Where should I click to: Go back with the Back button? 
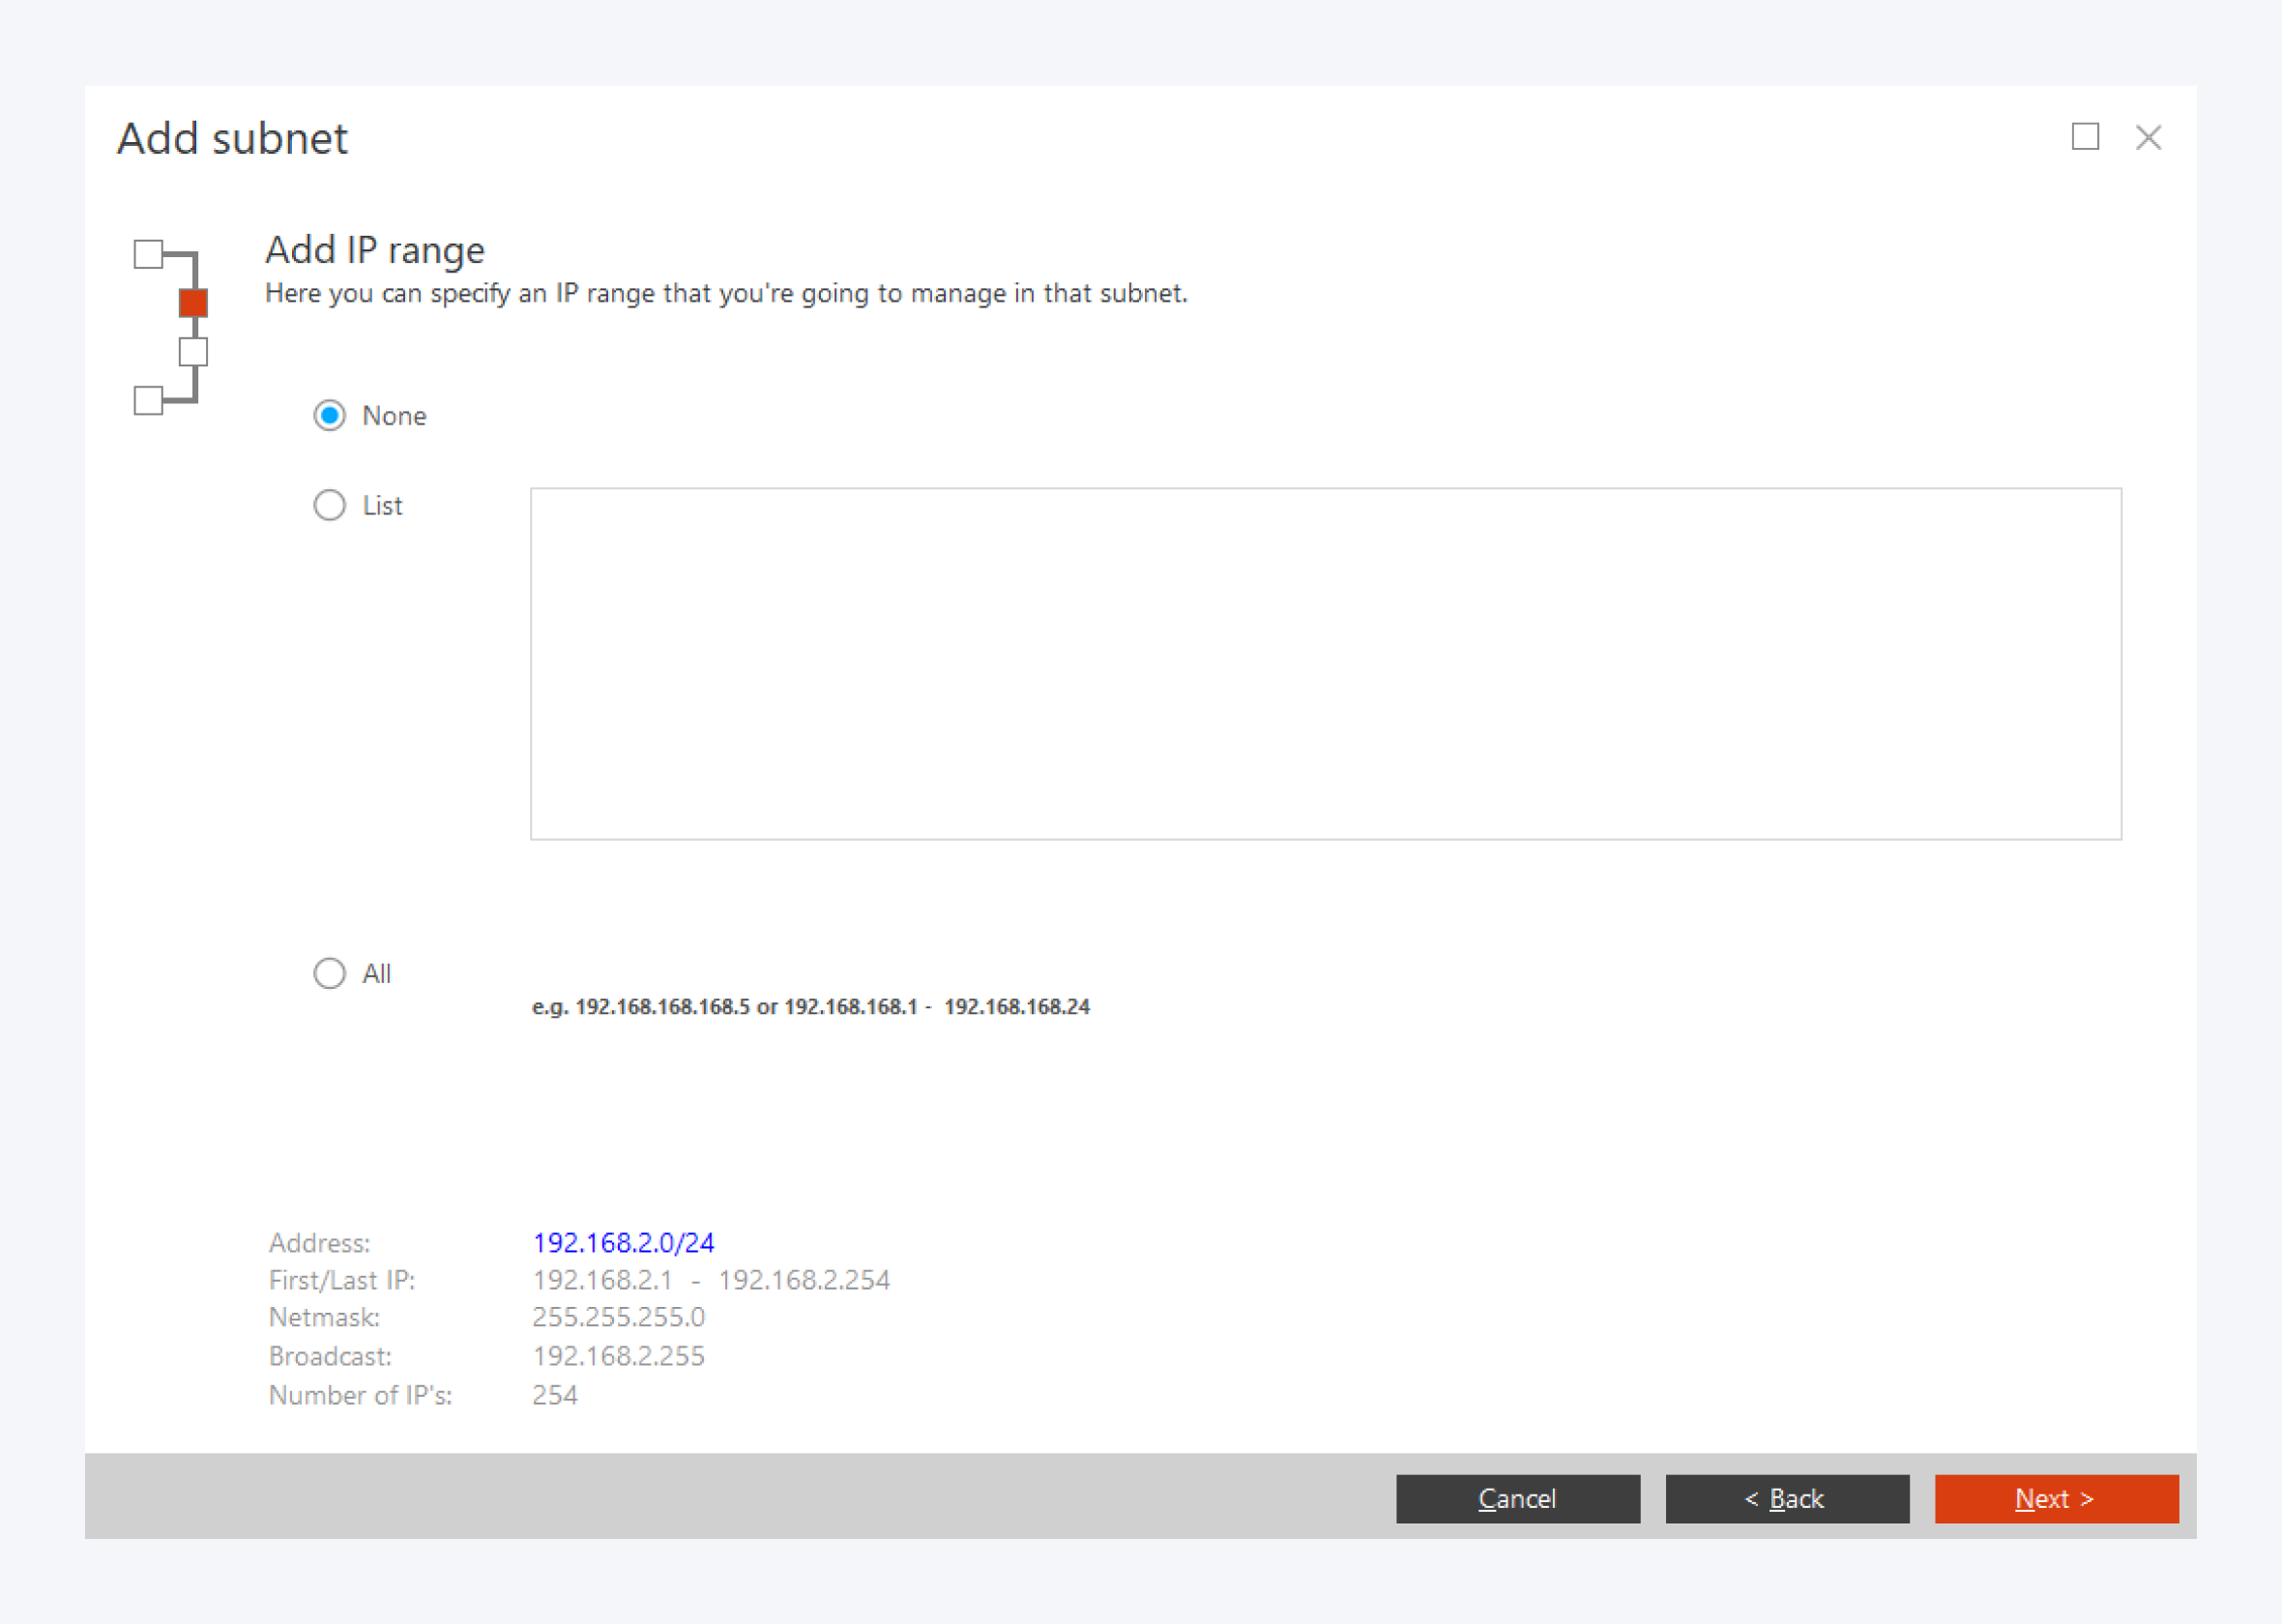[1787, 1498]
